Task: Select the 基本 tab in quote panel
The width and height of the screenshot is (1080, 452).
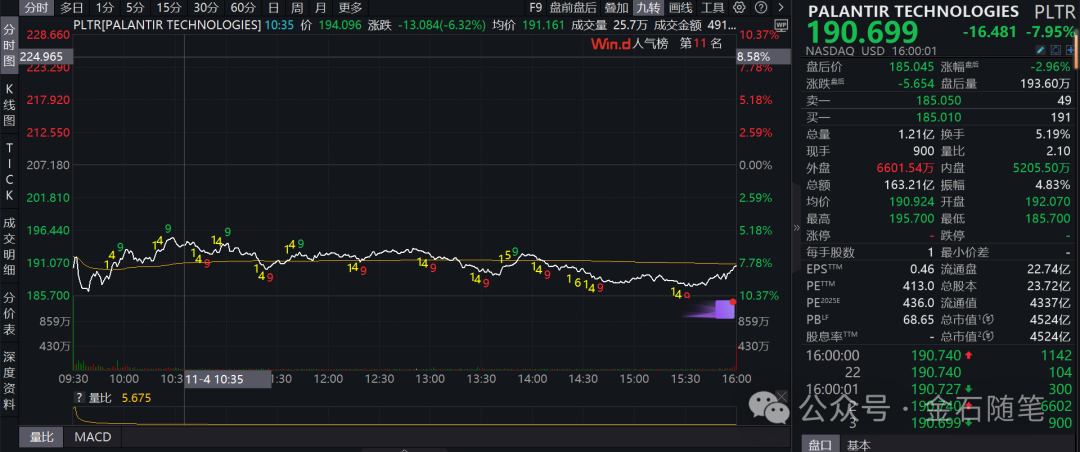Action: [858, 444]
